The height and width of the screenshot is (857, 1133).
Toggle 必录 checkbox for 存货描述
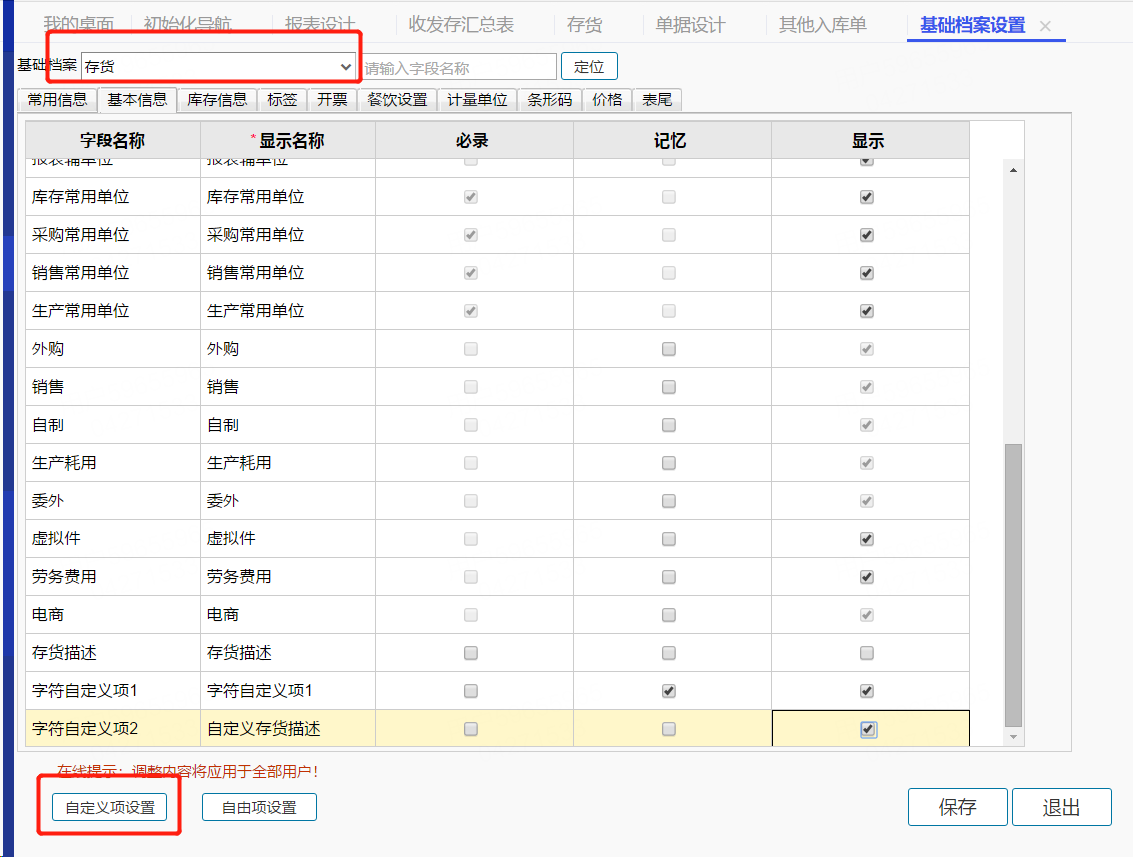click(x=471, y=653)
